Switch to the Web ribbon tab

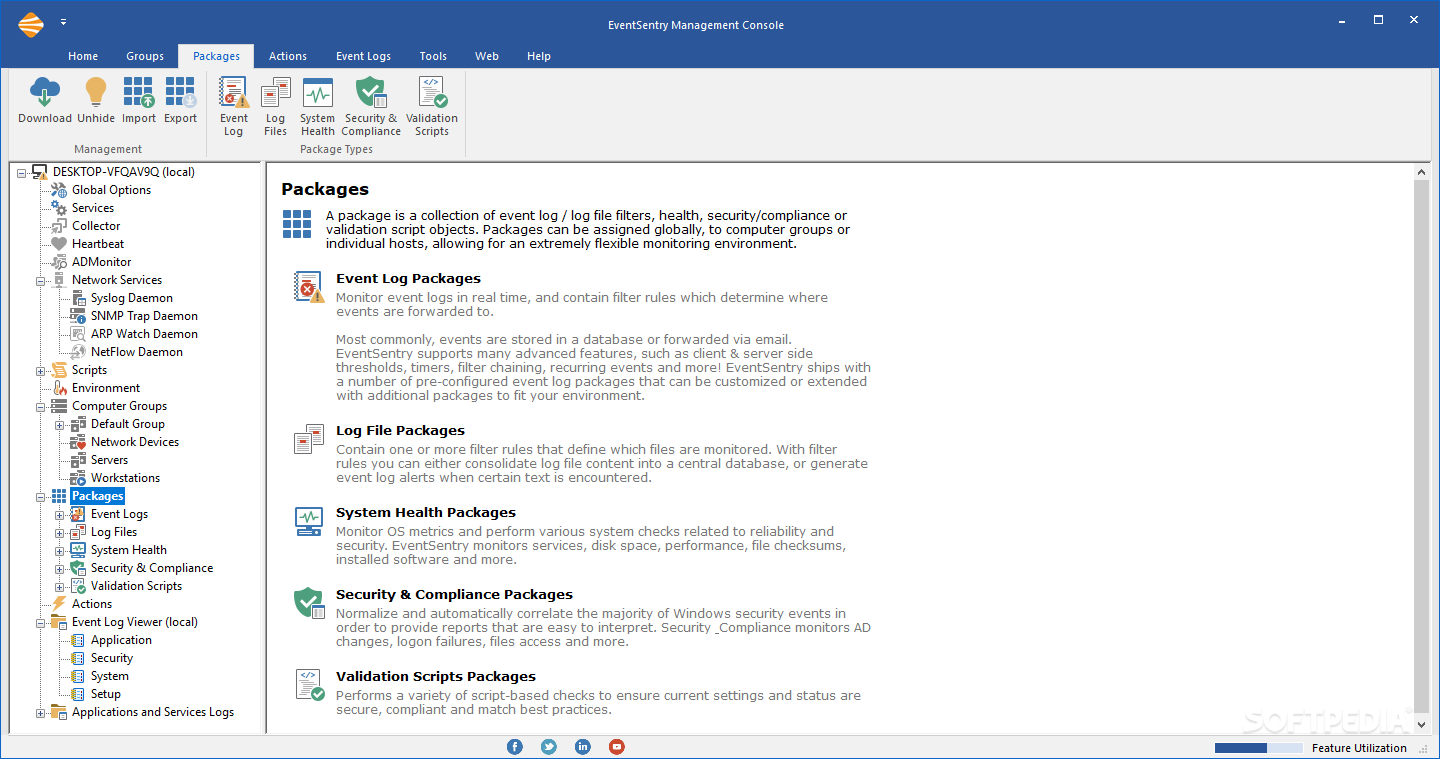(x=487, y=56)
